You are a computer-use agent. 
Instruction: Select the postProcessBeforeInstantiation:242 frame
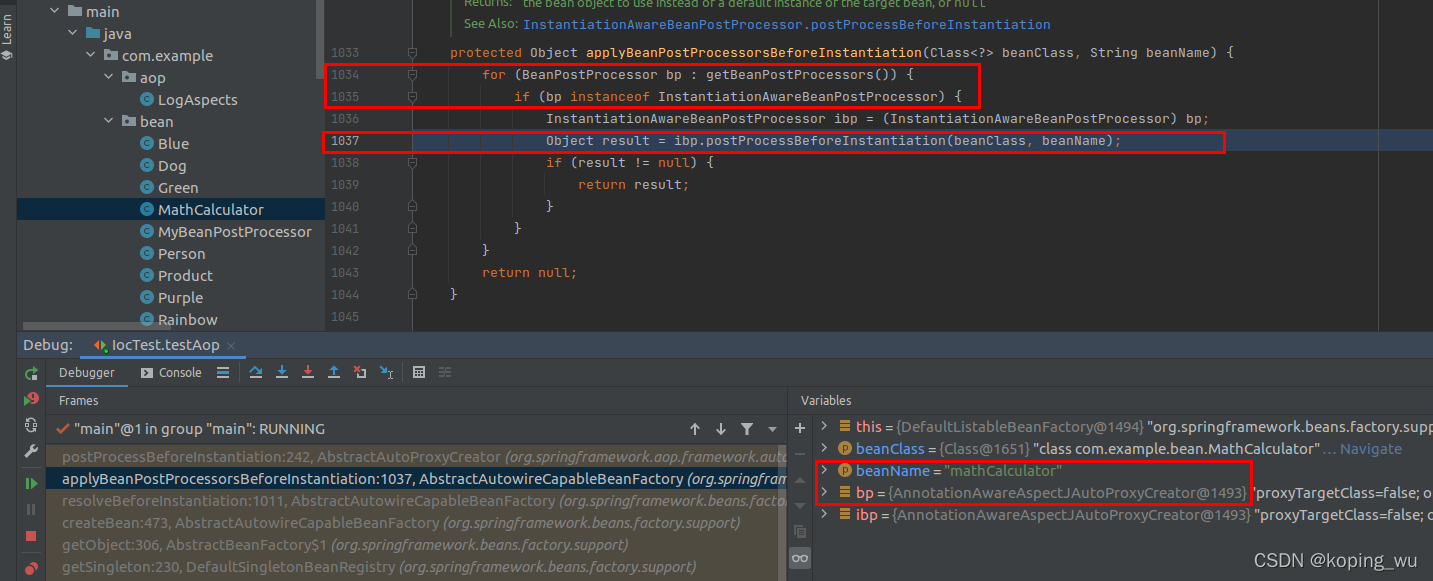pyautogui.click(x=417, y=457)
